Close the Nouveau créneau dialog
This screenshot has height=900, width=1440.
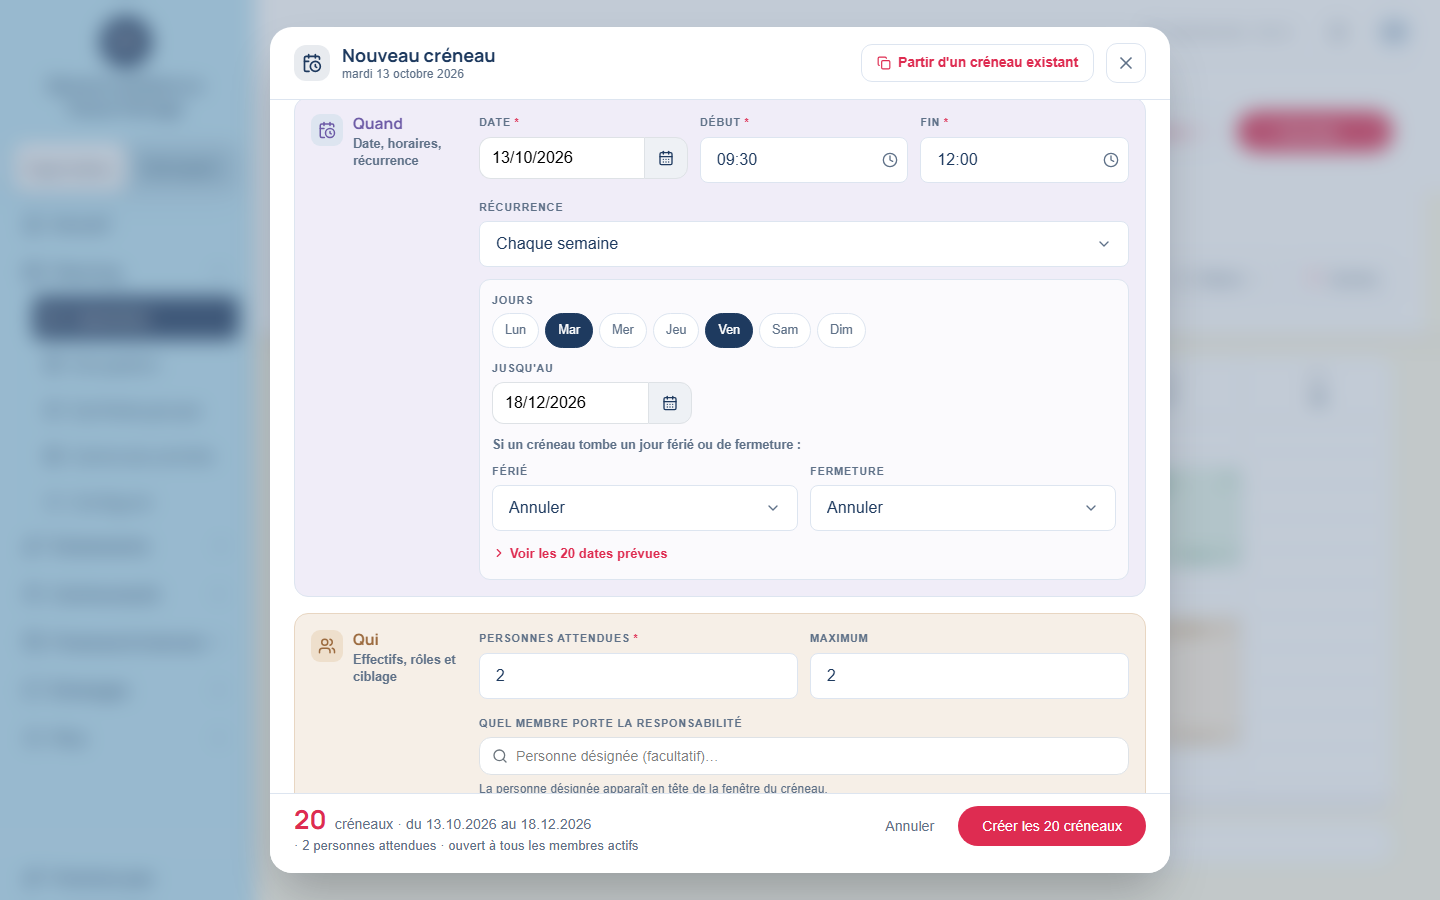click(x=1126, y=63)
